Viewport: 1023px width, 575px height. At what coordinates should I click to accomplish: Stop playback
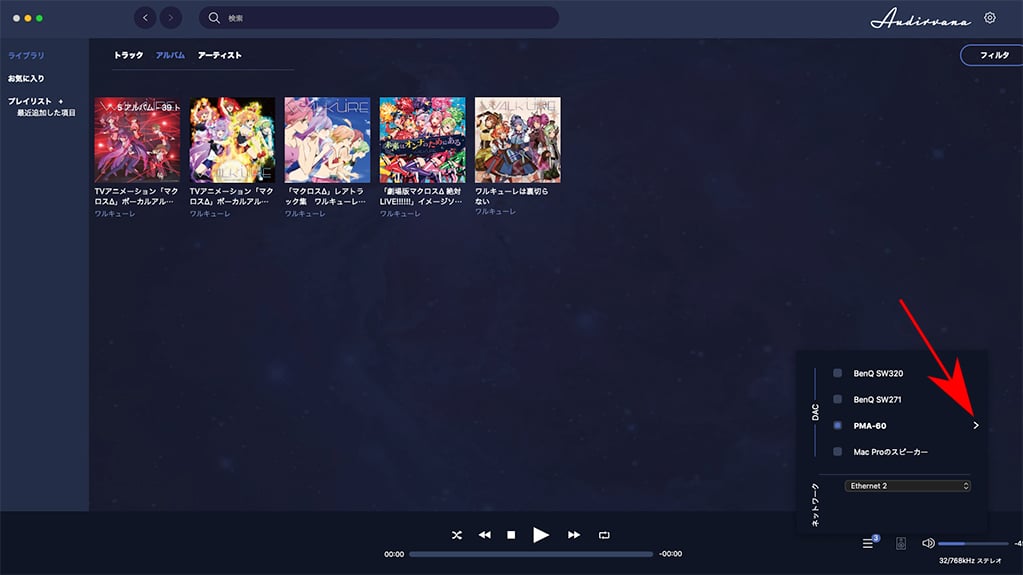click(512, 535)
